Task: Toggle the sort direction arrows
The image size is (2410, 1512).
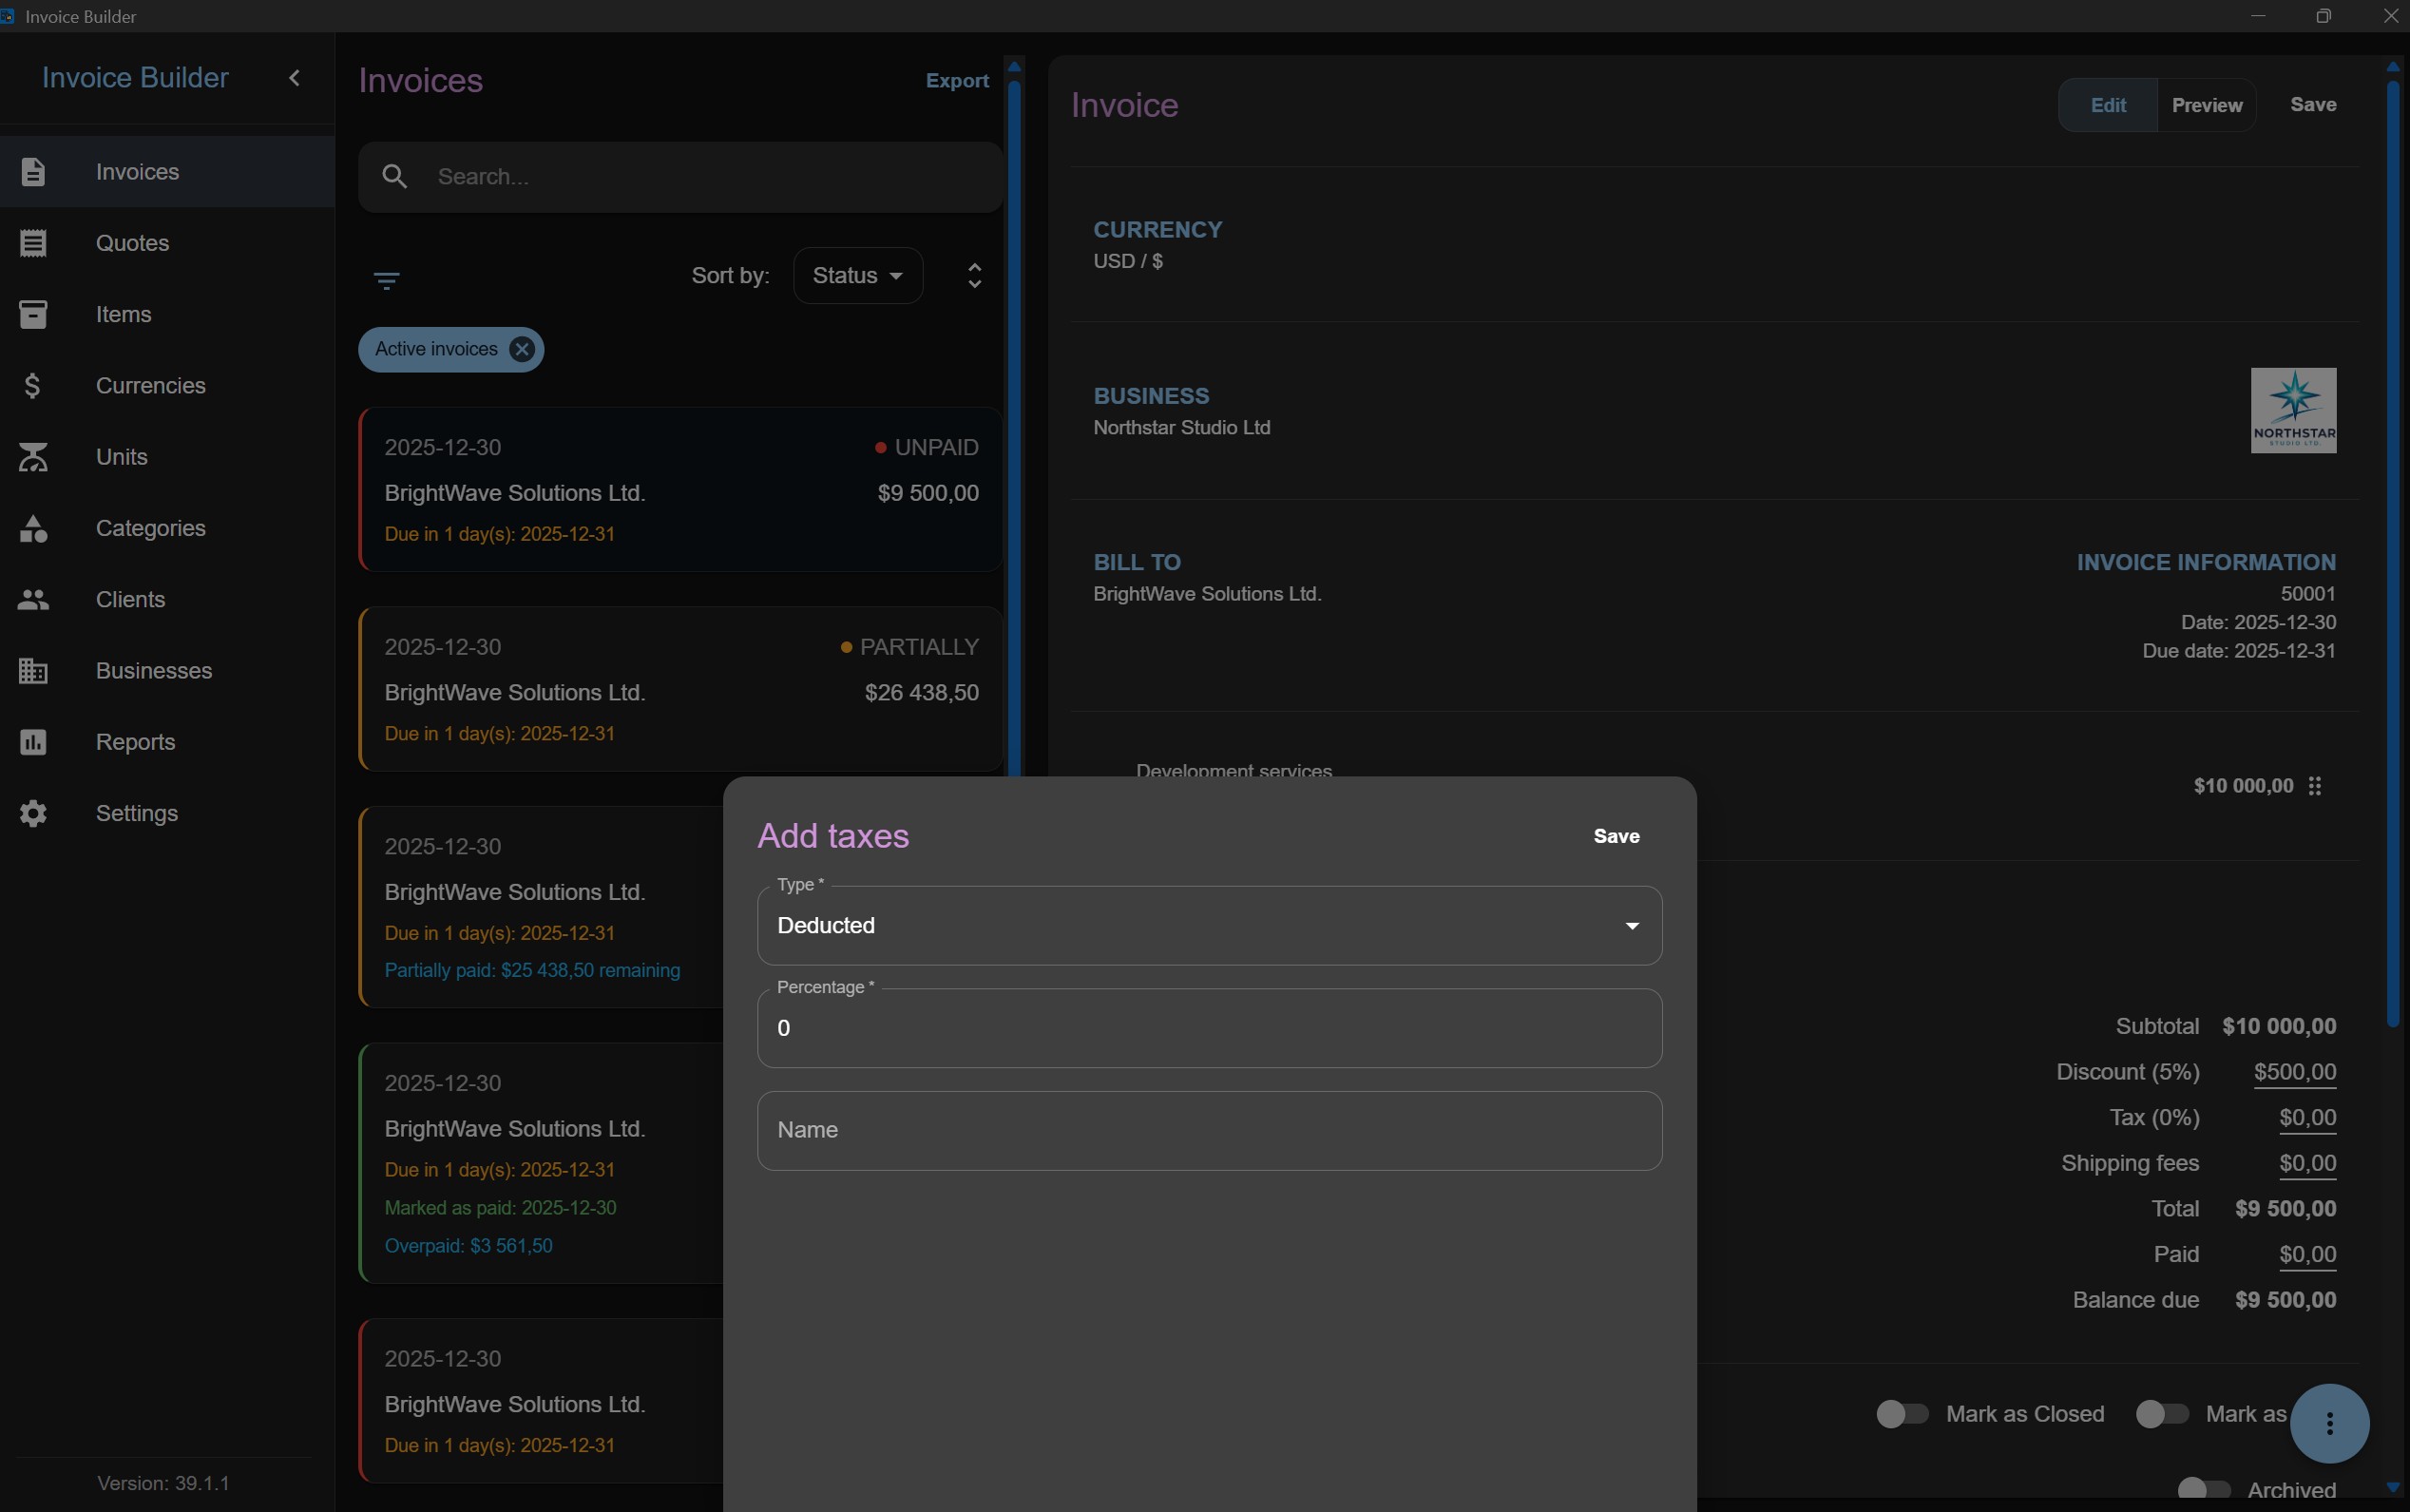Action: (975, 276)
